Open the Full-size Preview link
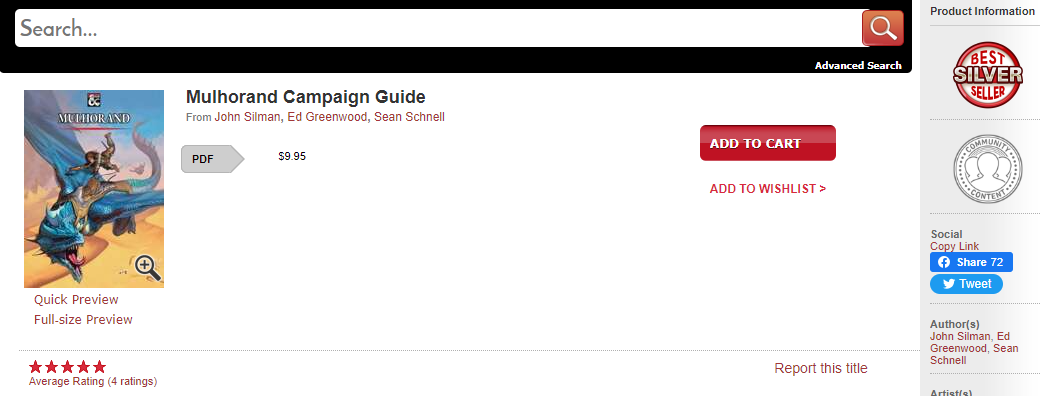 click(83, 319)
